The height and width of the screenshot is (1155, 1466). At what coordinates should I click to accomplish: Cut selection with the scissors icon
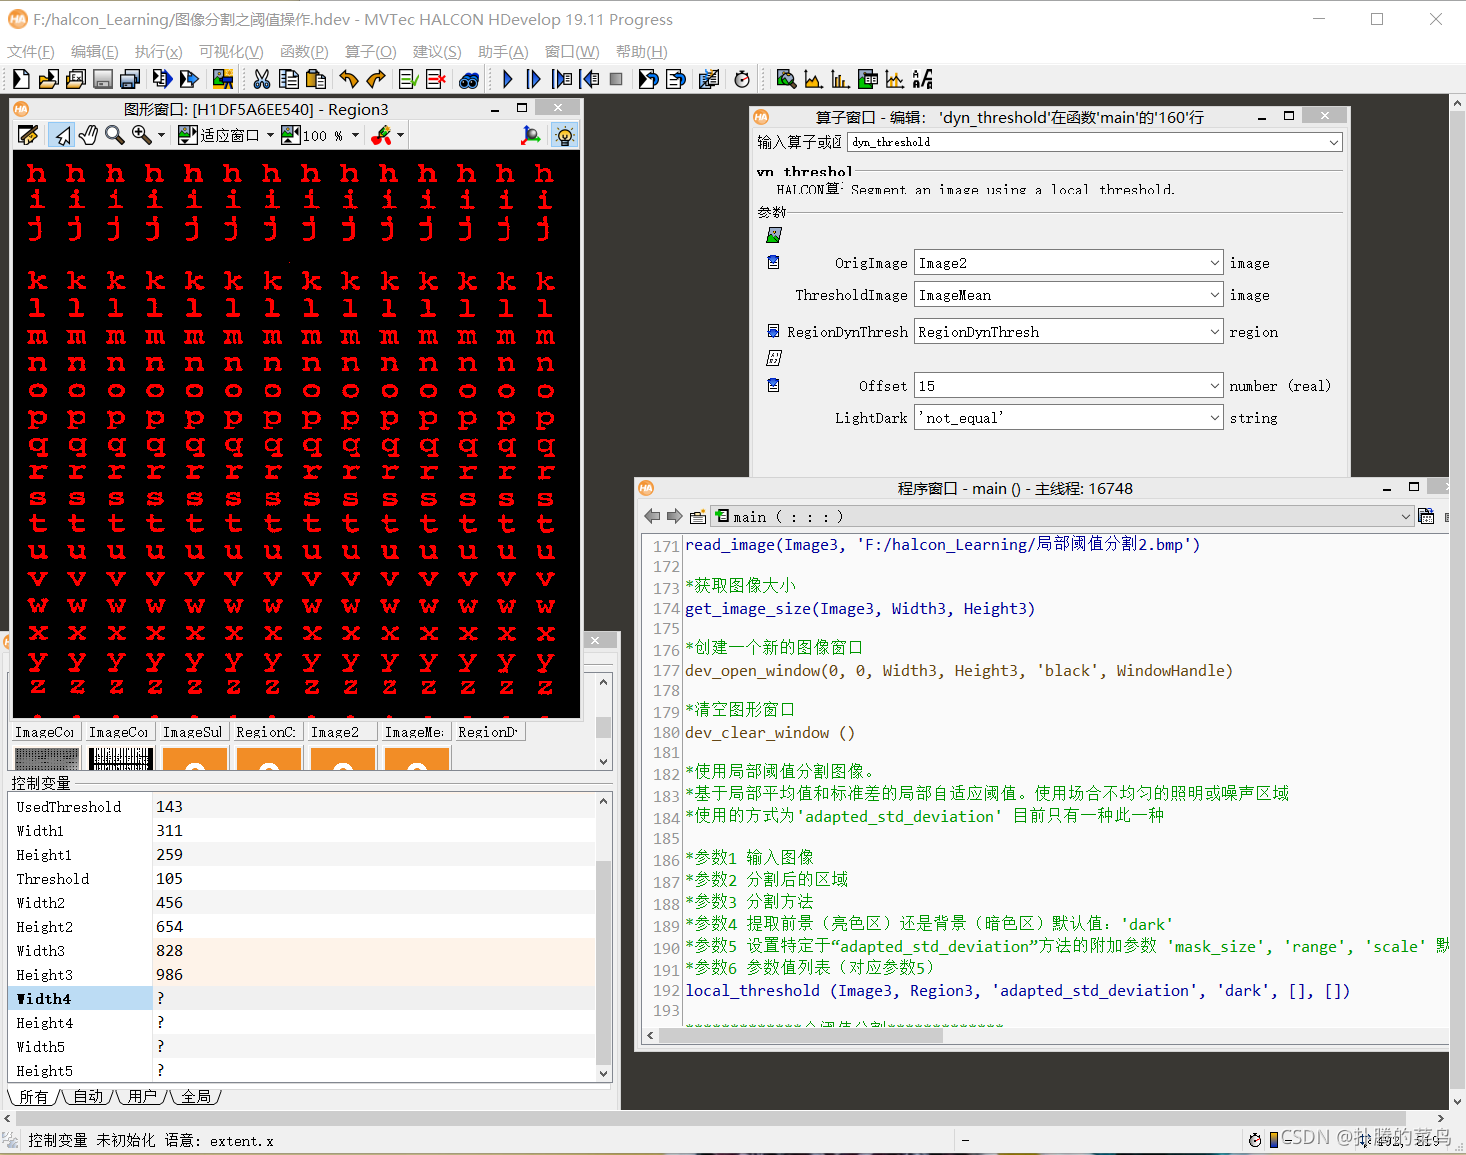tap(262, 79)
